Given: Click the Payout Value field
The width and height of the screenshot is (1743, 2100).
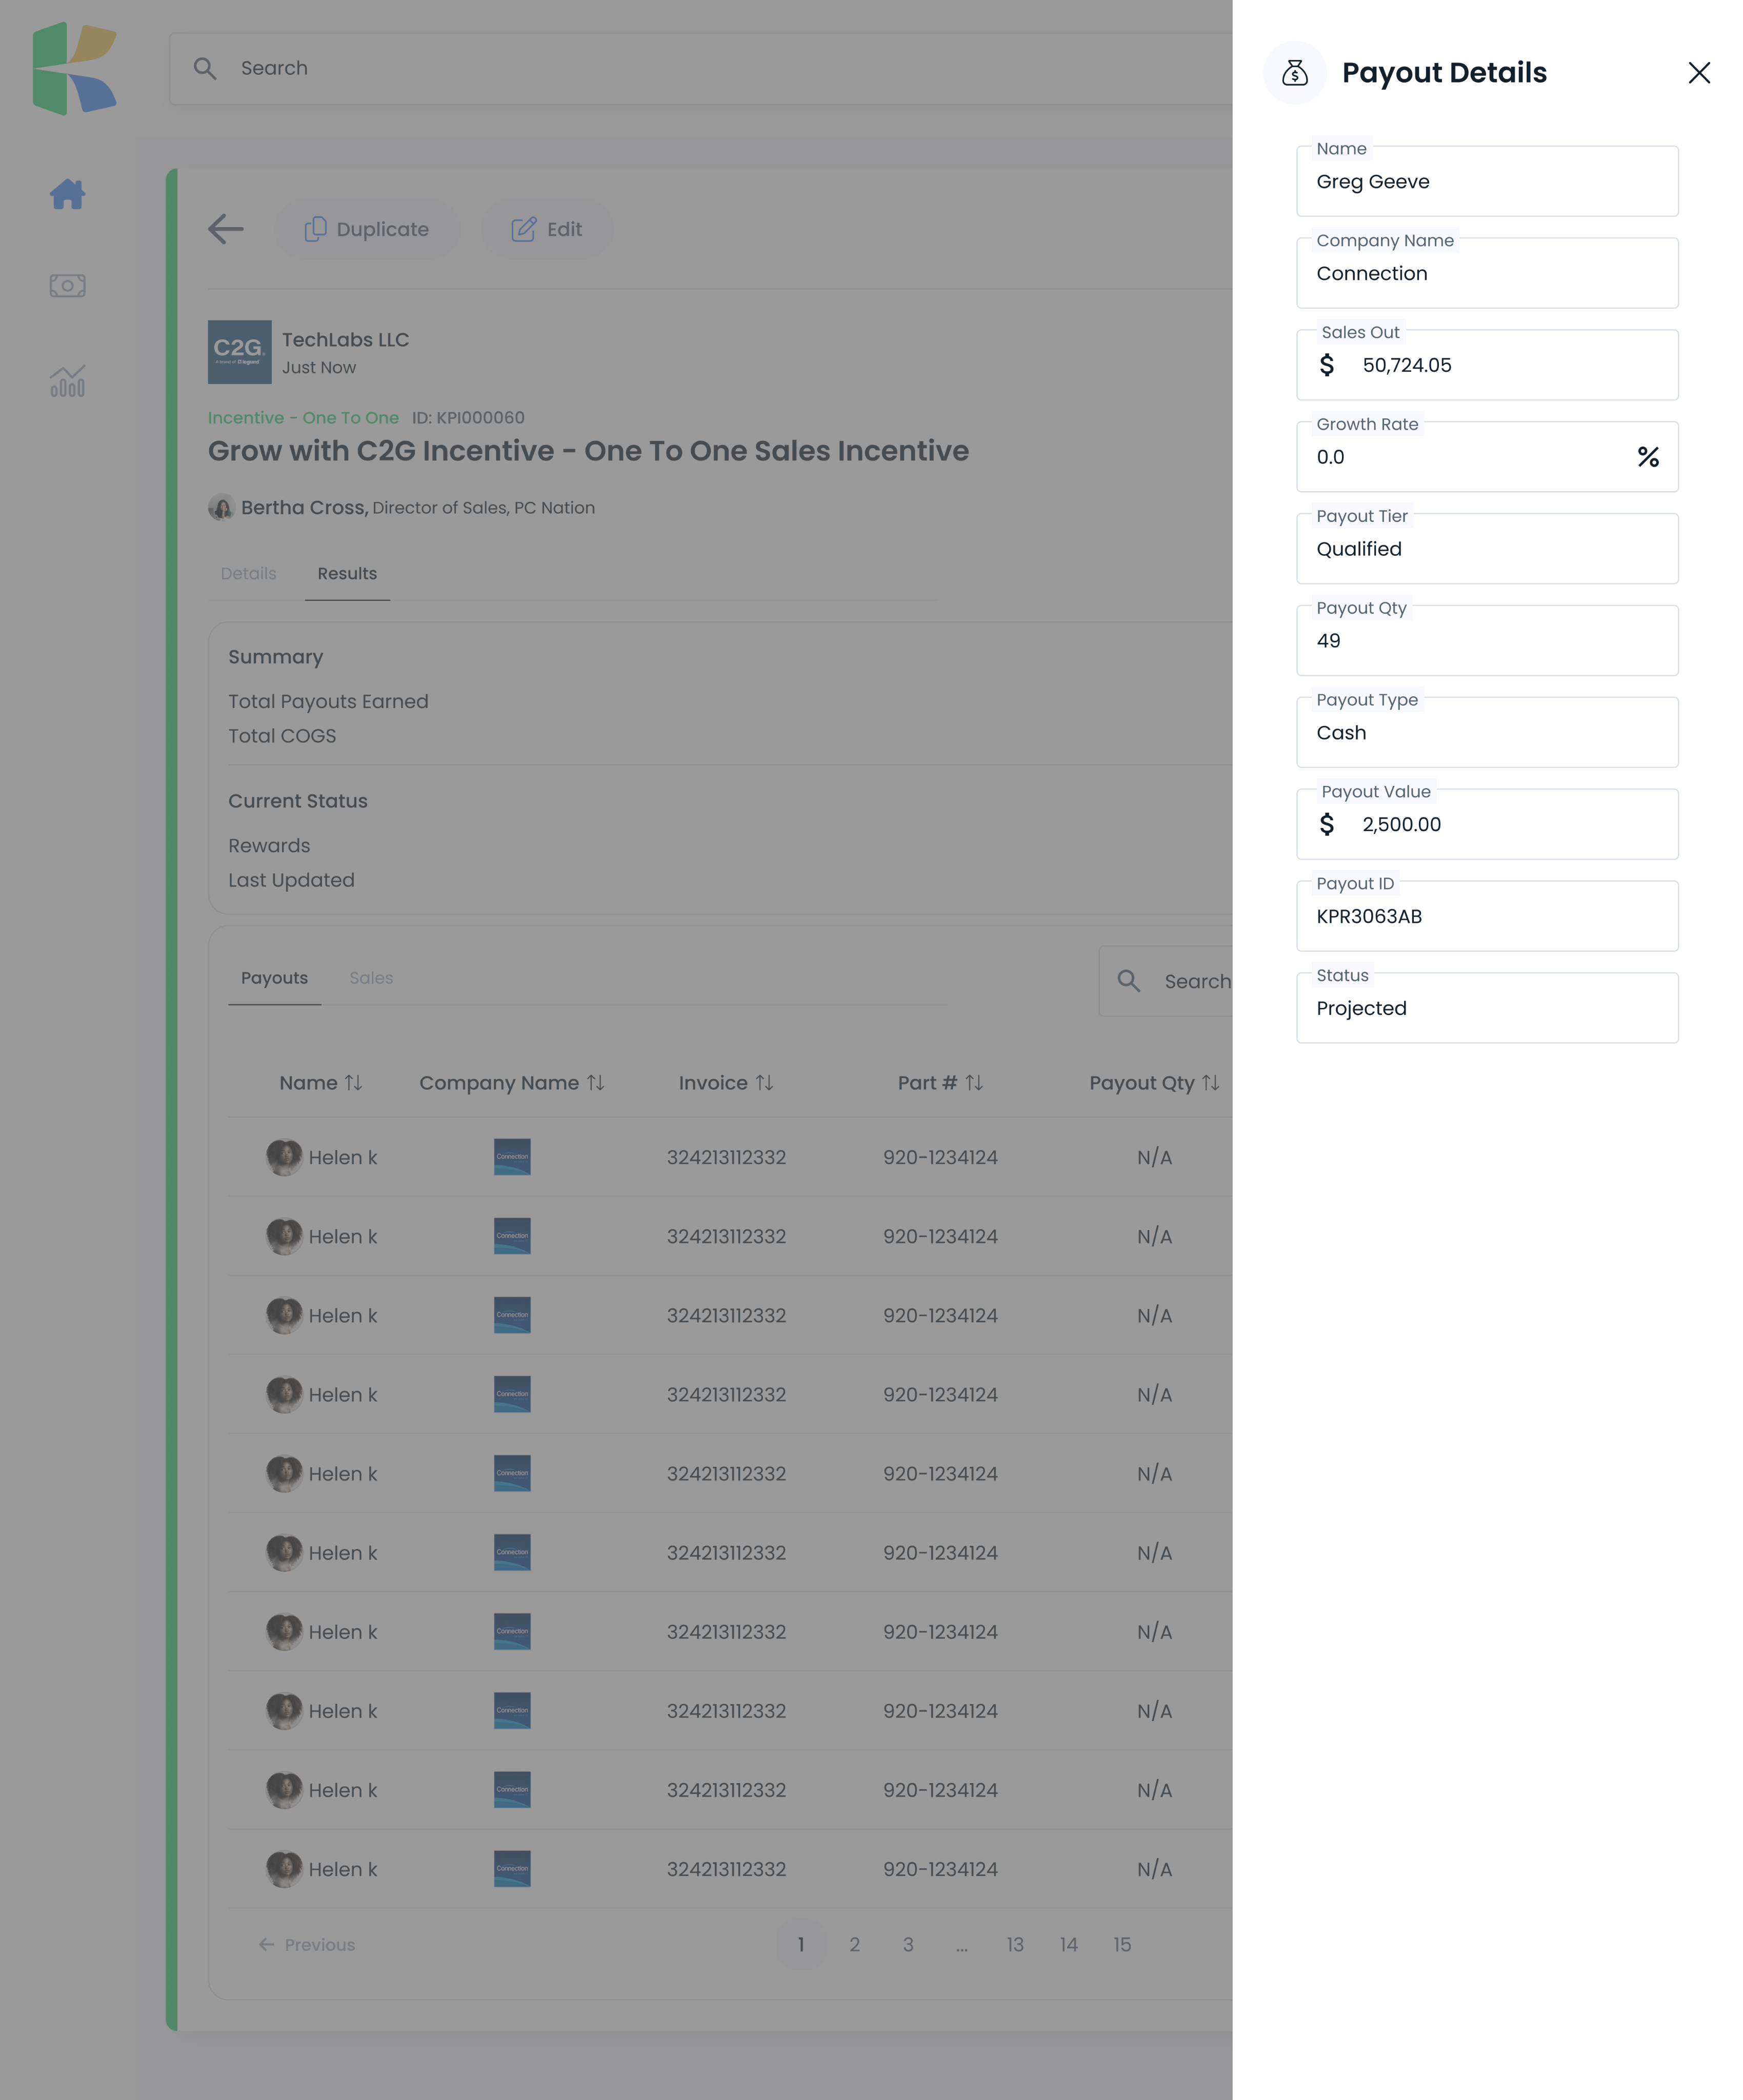Looking at the screenshot, I should click(x=1487, y=824).
